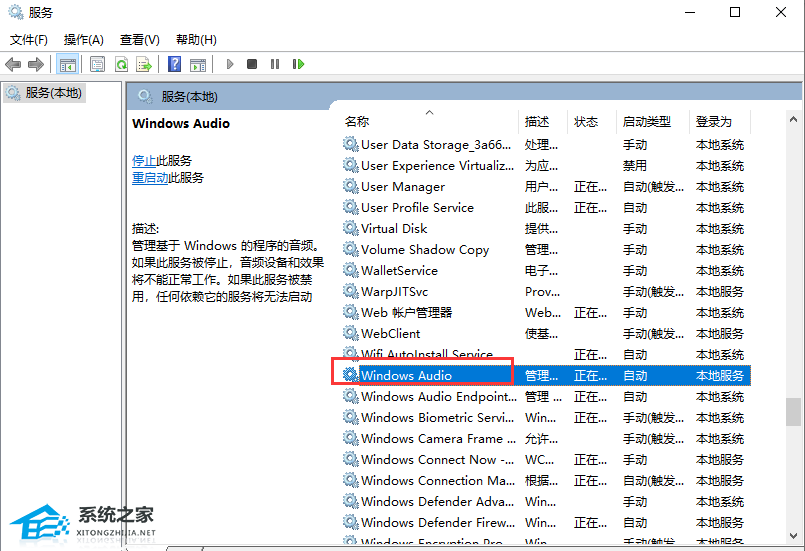Screen dimensions: 805x551
Task: Open the 操作(A) menu
Action: 84,40
